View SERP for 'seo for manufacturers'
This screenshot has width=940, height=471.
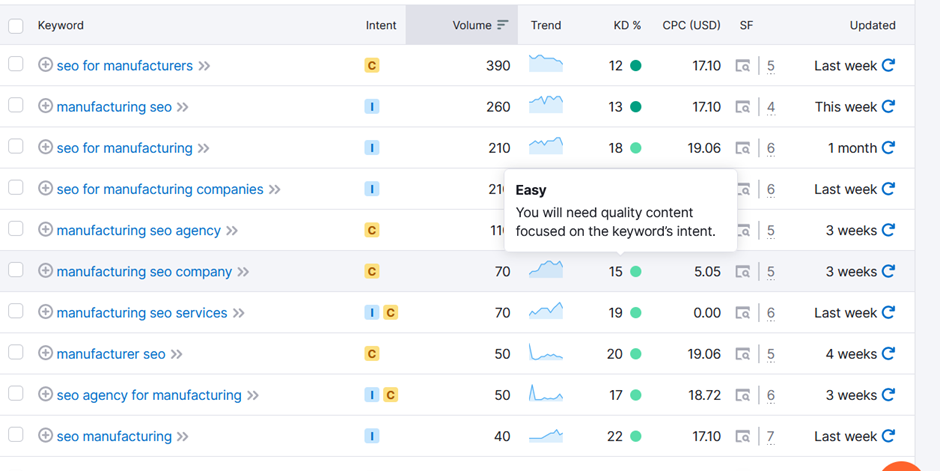point(743,66)
